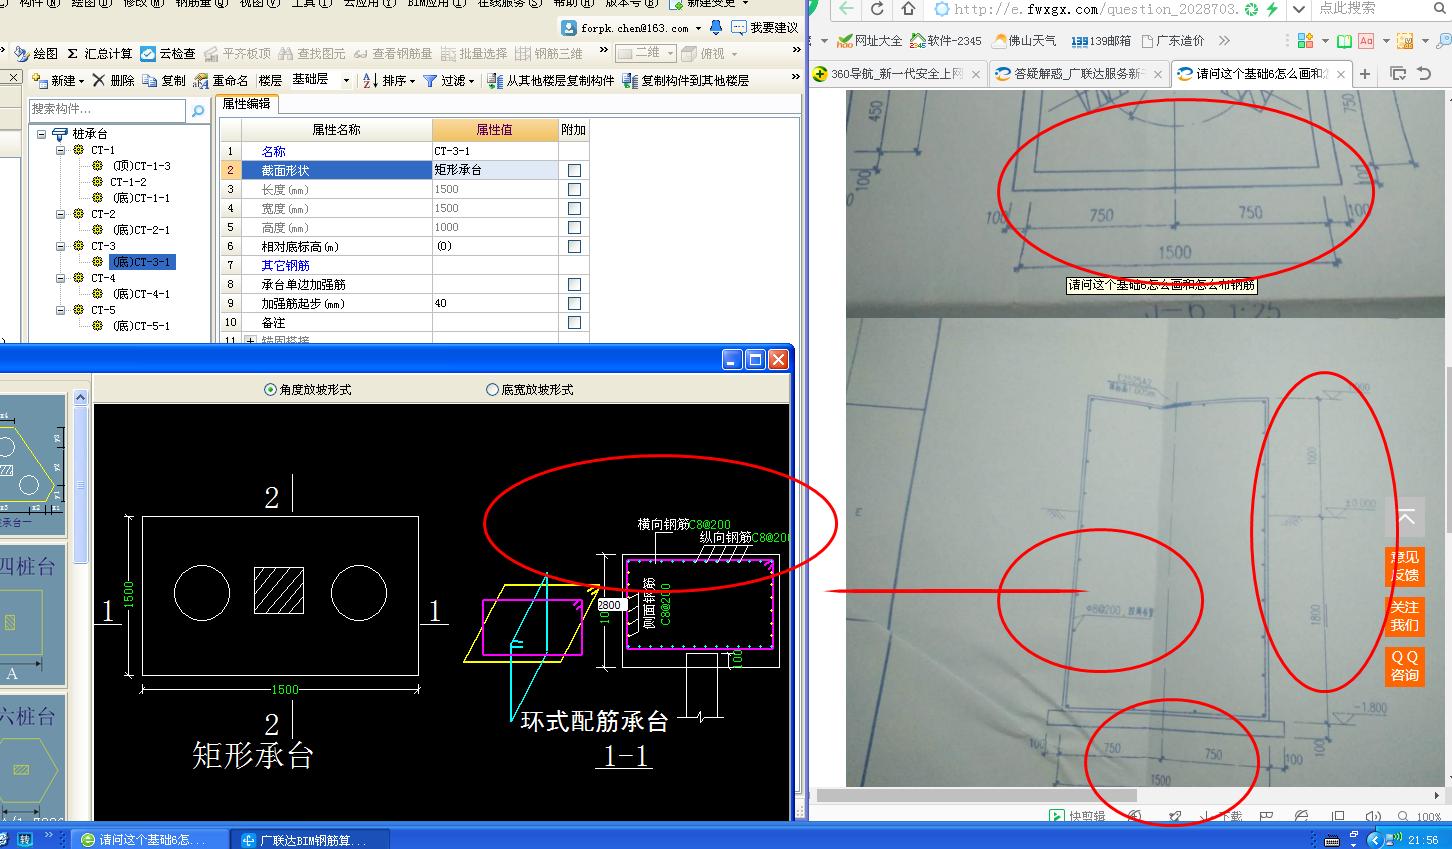Image resolution: width=1452 pixels, height=849 pixels.
Task: Click the QQ咨询 orange button
Action: 1404,666
